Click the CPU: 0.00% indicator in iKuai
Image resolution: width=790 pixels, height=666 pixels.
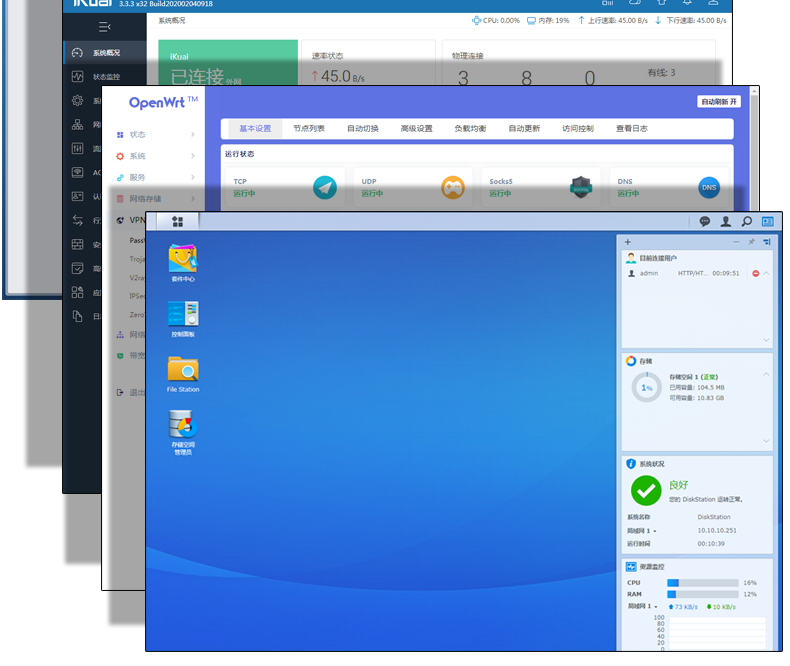[496, 21]
